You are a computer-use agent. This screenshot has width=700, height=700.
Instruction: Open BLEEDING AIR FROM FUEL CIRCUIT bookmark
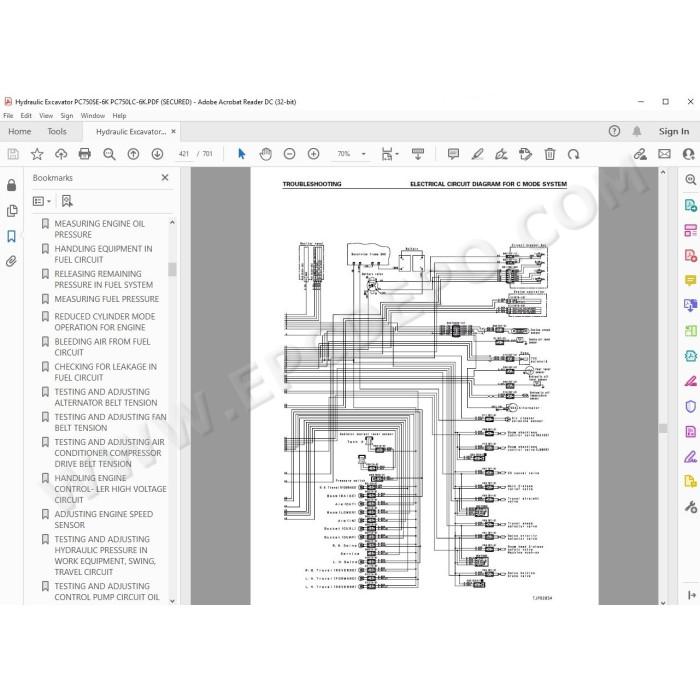click(x=102, y=347)
